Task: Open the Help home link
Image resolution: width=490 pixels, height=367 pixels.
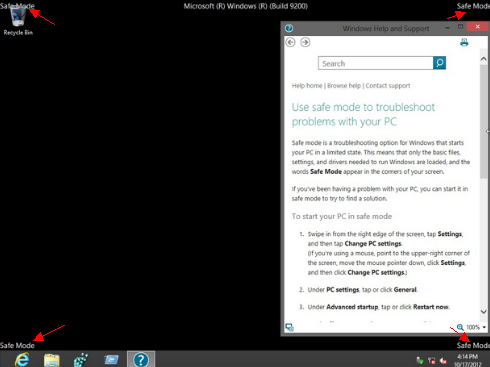Action: click(x=307, y=86)
